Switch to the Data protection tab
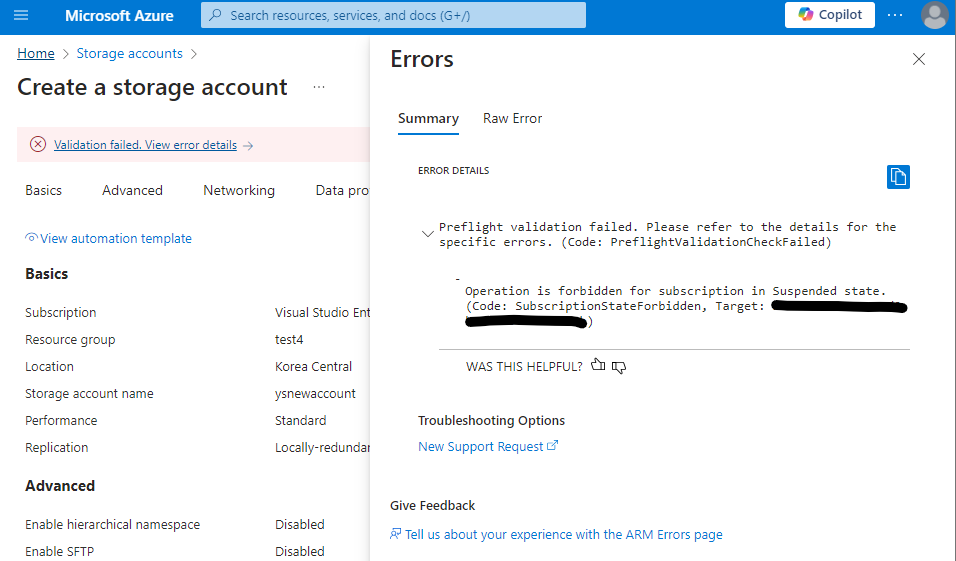956x561 pixels. 342,190
